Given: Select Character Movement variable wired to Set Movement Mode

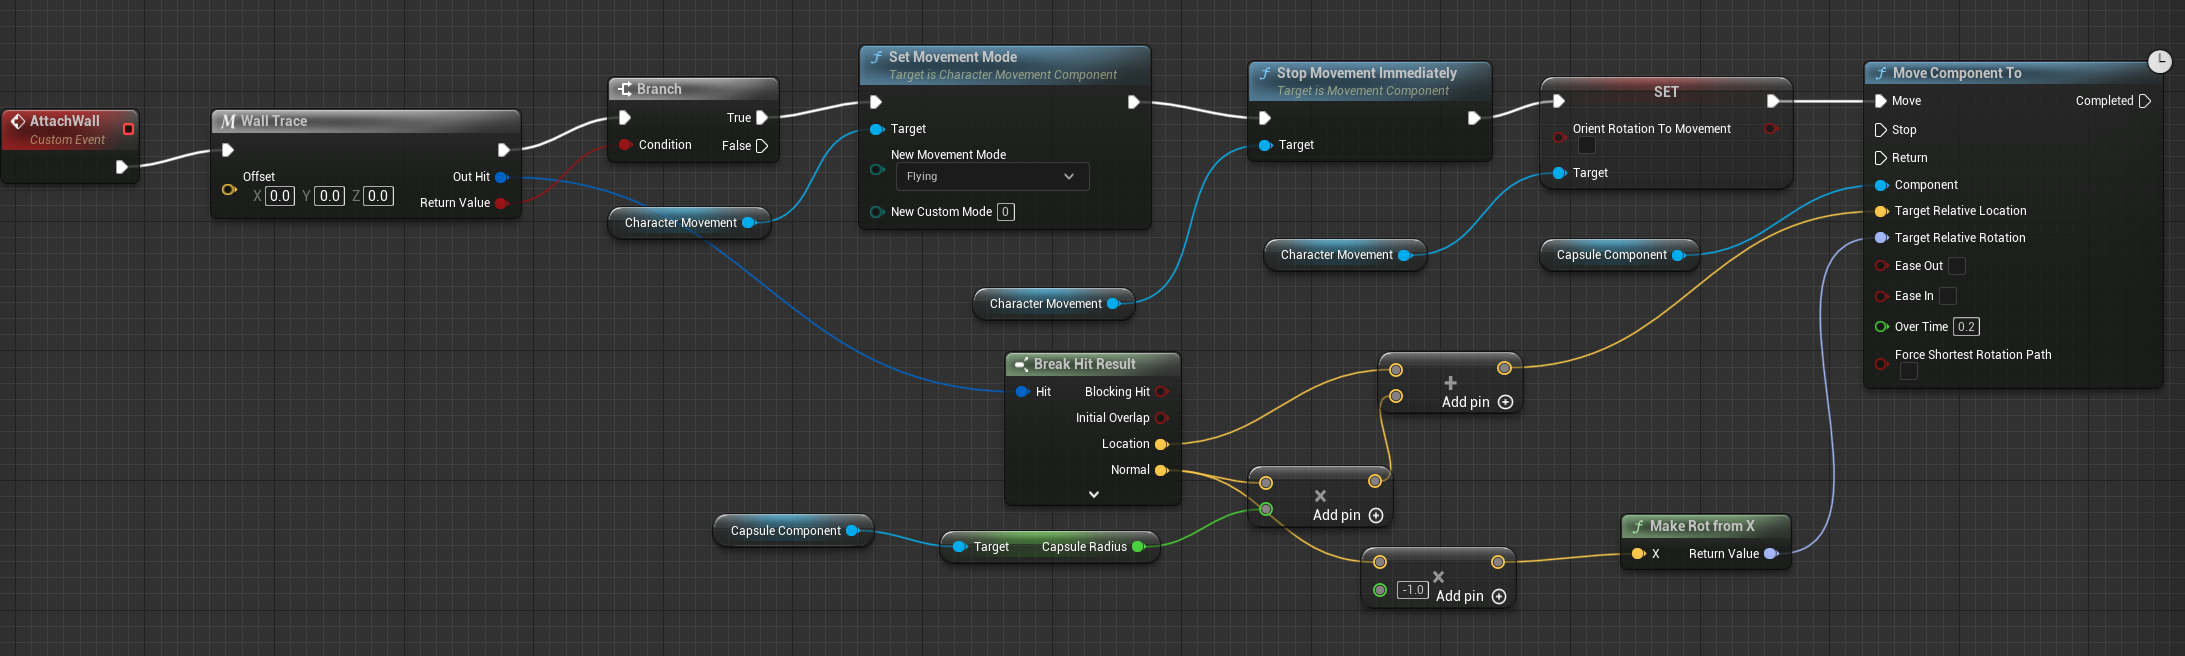Looking at the screenshot, I should pyautogui.click(x=689, y=223).
